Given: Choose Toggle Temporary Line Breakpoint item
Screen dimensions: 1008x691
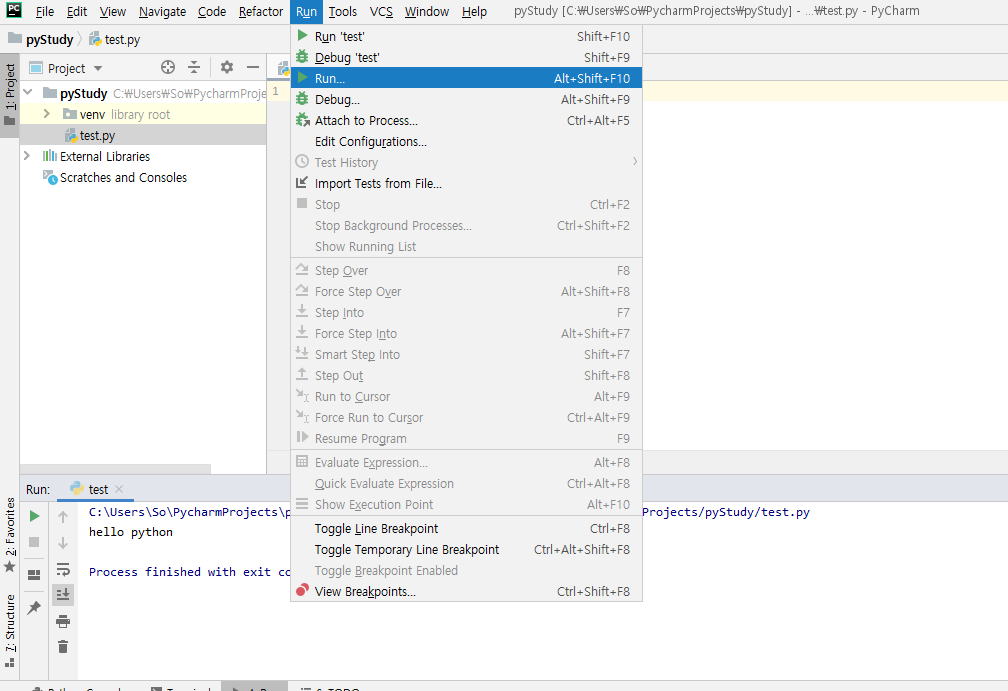Looking at the screenshot, I should point(466,550).
